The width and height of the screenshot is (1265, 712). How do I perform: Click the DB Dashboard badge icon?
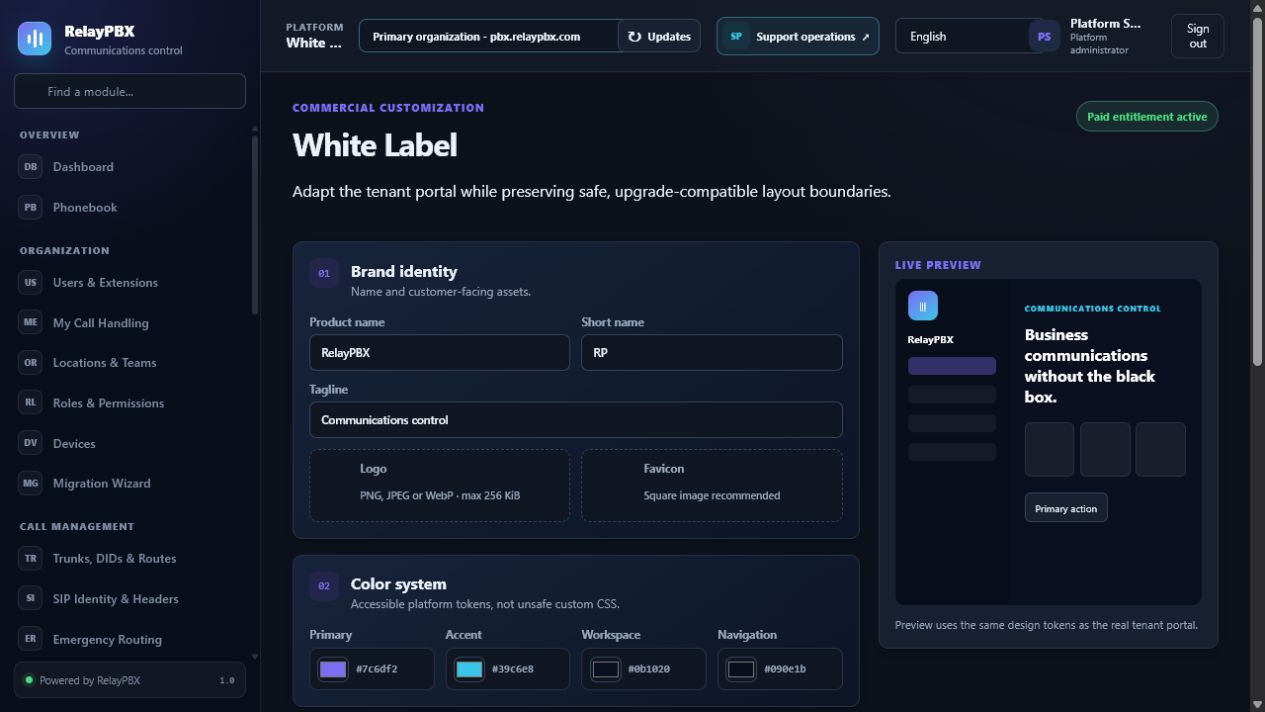tap(30, 167)
